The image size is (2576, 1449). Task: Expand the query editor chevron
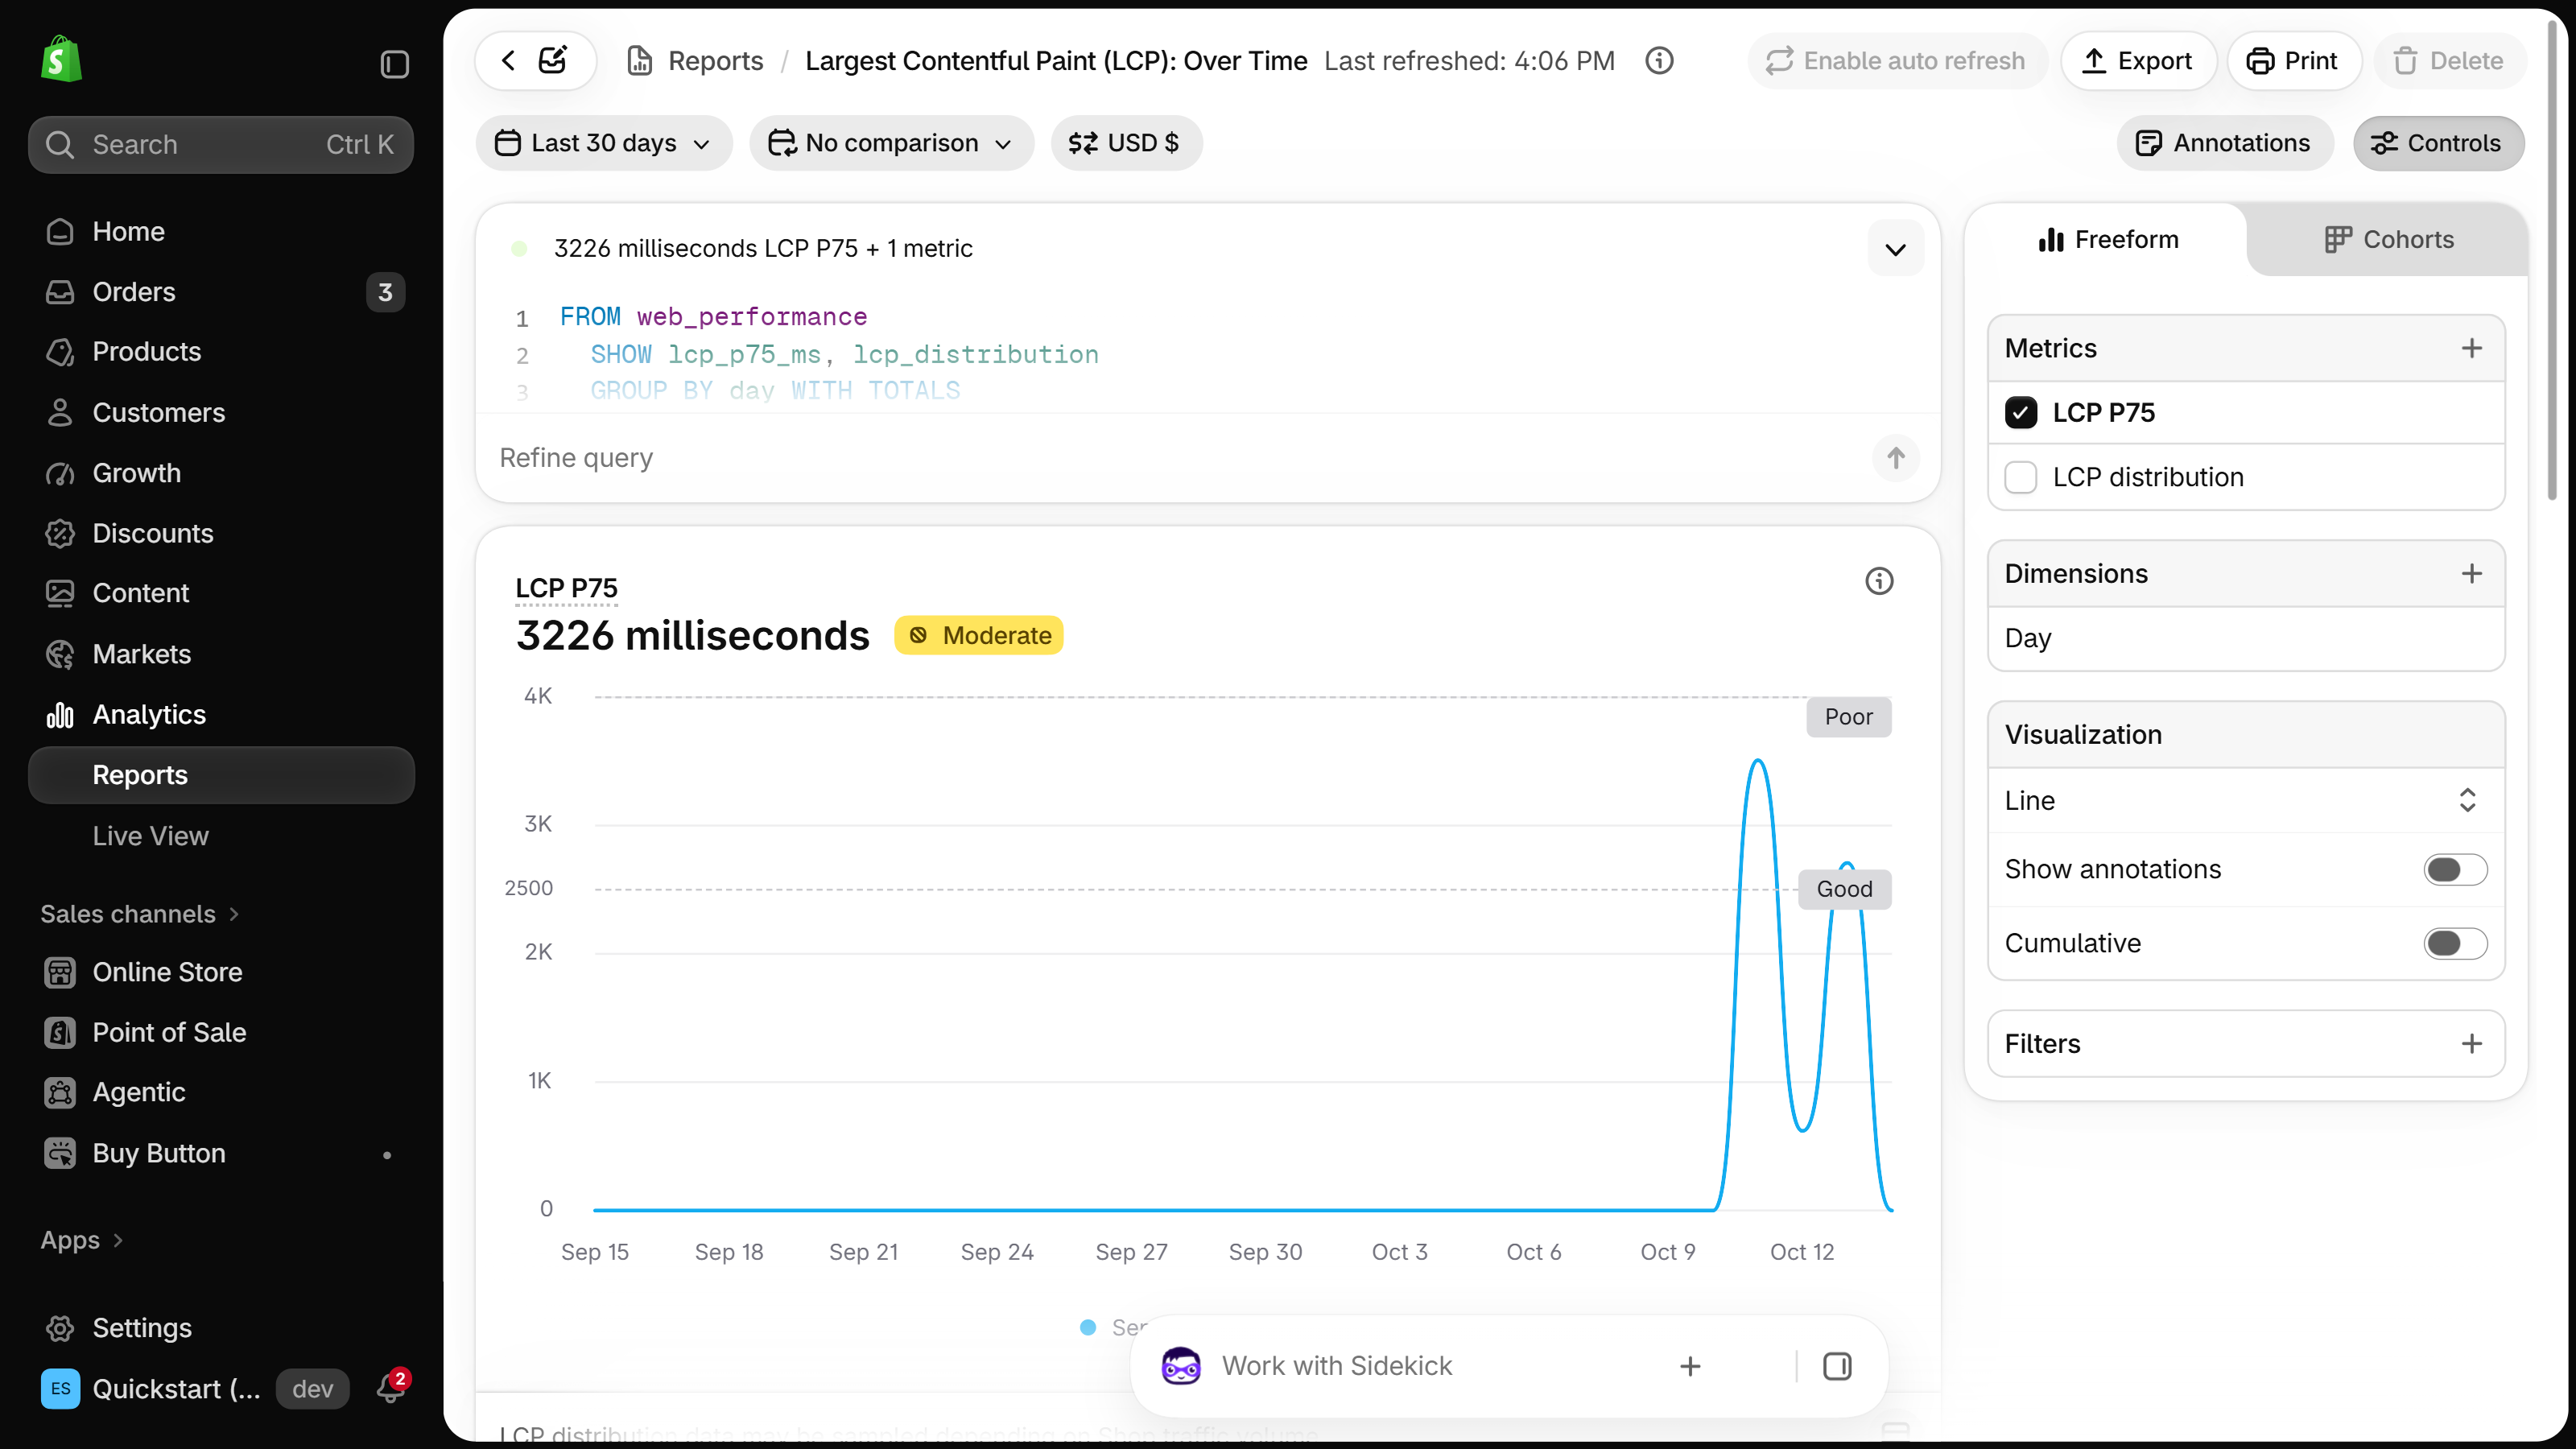pyautogui.click(x=1895, y=249)
